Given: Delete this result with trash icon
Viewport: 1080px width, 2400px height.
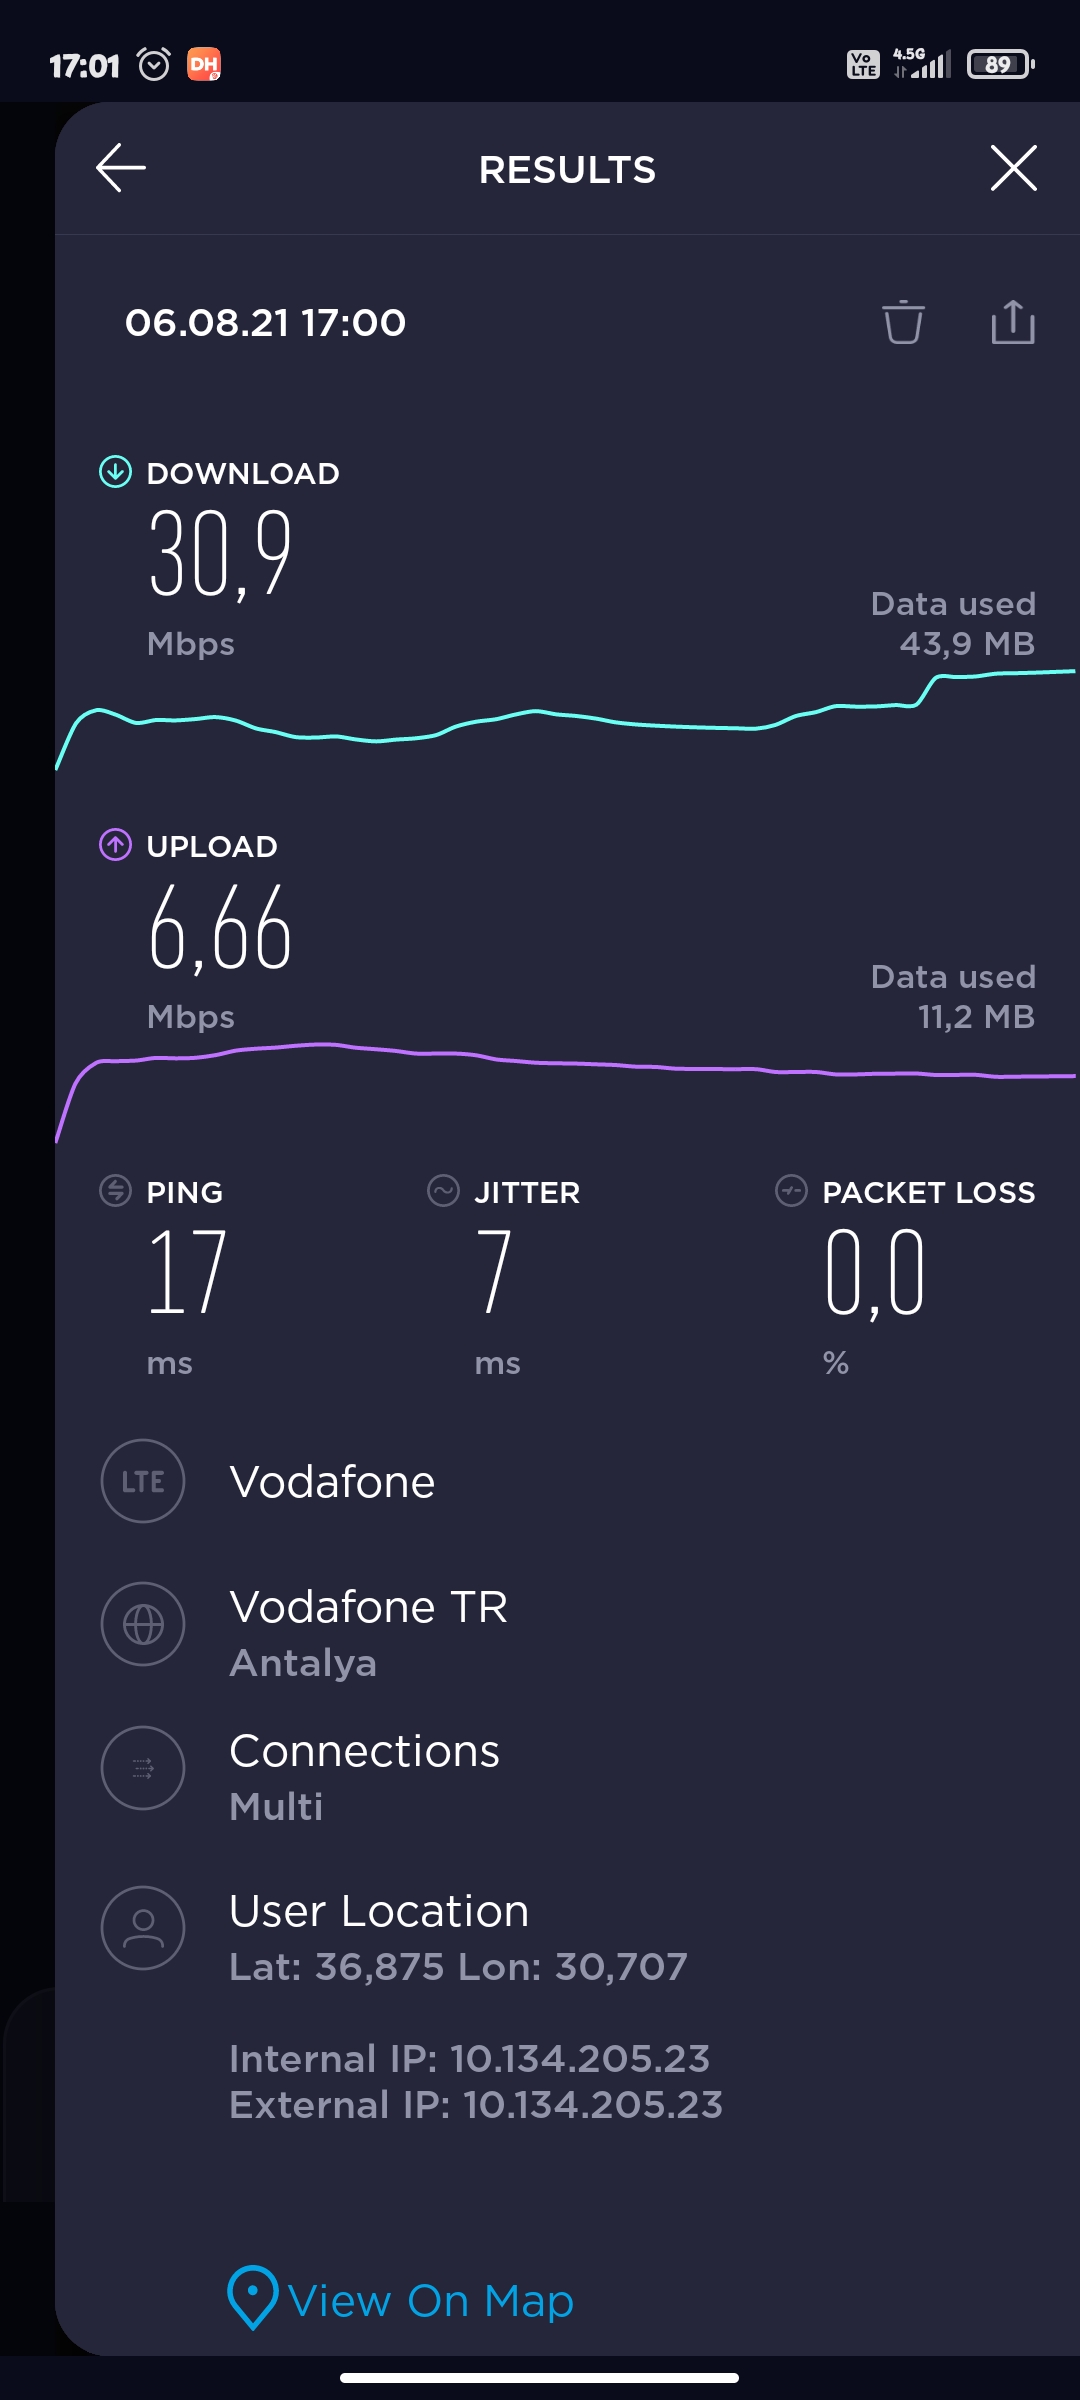Looking at the screenshot, I should pyautogui.click(x=903, y=322).
